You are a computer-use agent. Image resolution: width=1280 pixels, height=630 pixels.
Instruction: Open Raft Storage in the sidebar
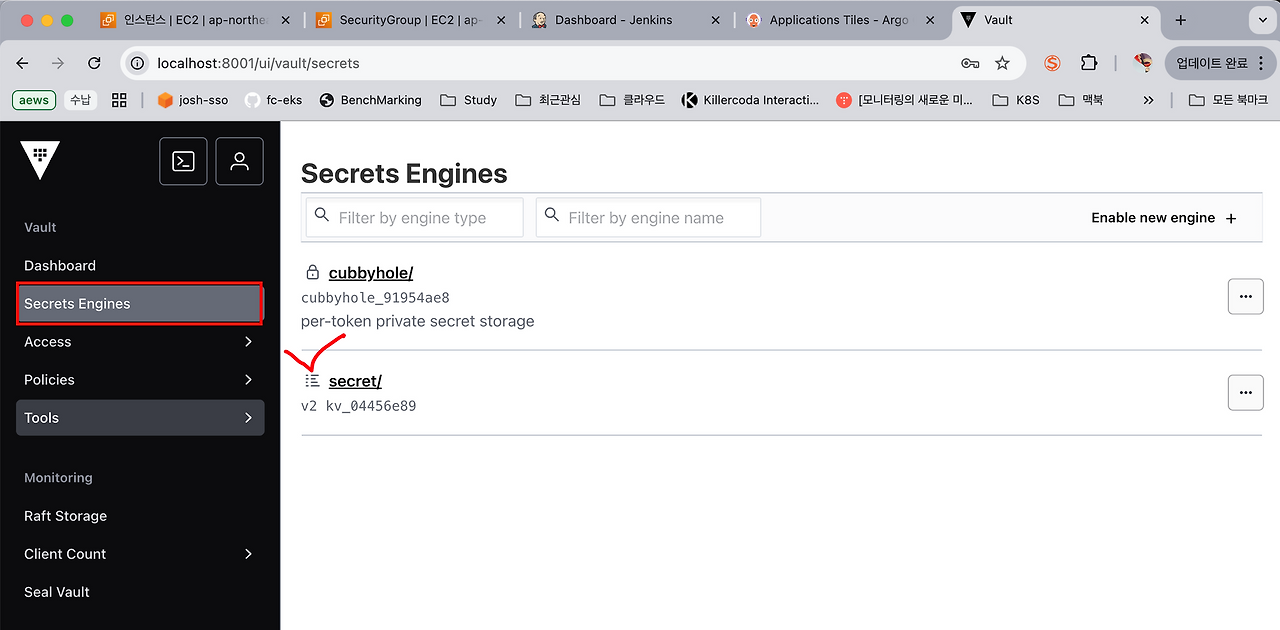click(x=140, y=516)
